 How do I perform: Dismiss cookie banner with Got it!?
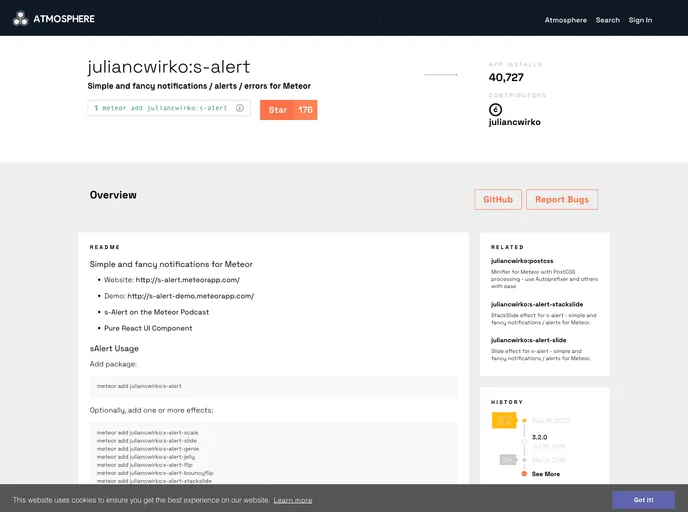[x=643, y=500]
